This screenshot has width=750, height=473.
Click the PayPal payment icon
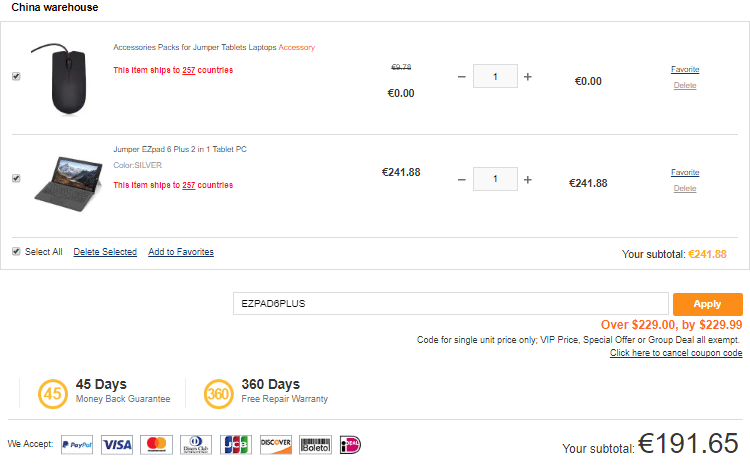click(77, 444)
